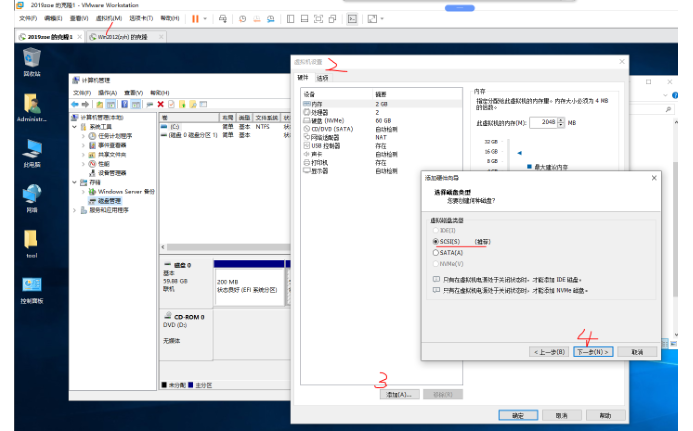
Task: Click the stretch guest display icon
Action: coord(372,19)
